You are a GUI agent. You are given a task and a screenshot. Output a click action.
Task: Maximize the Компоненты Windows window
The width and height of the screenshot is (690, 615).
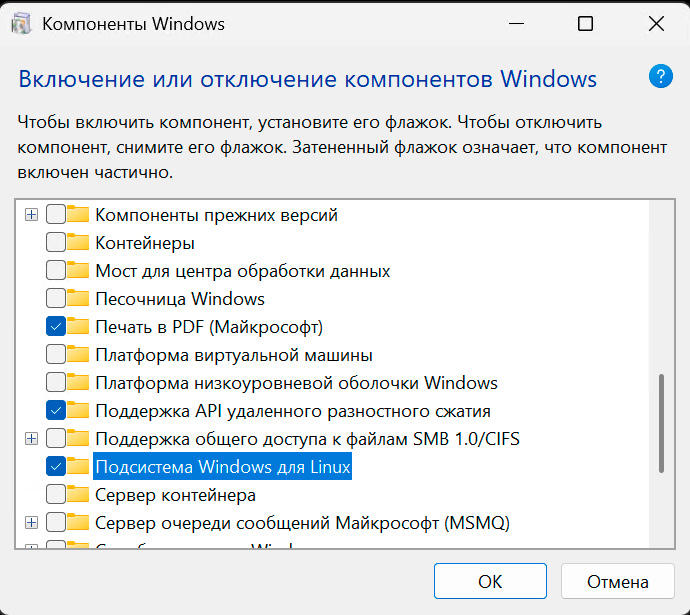[x=586, y=24]
